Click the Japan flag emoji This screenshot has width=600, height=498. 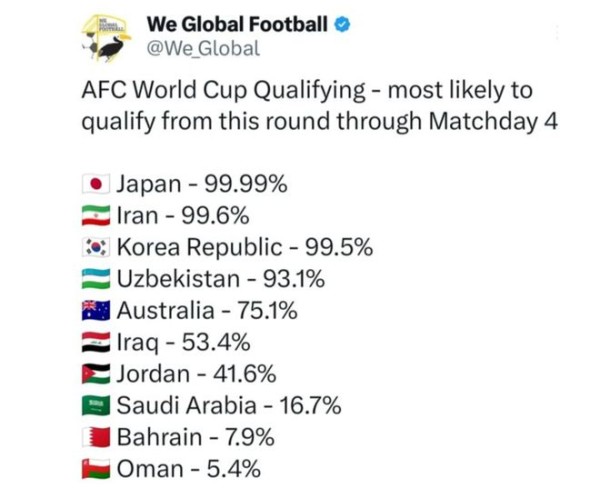click(95, 184)
